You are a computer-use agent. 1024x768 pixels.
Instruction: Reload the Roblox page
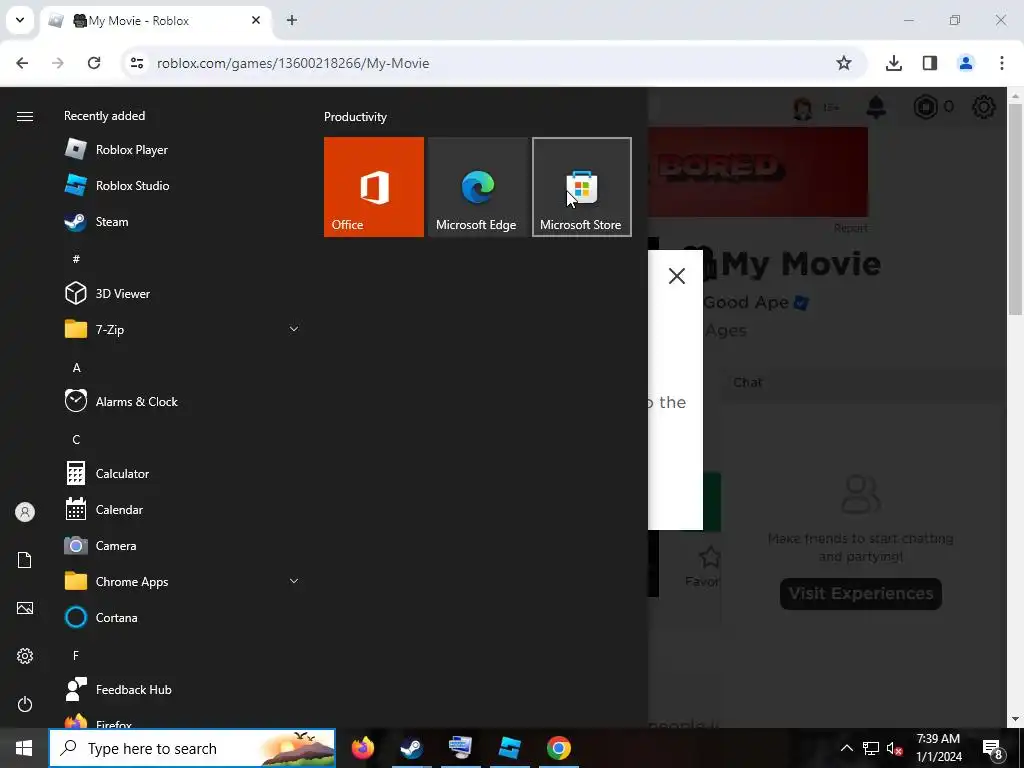point(94,63)
